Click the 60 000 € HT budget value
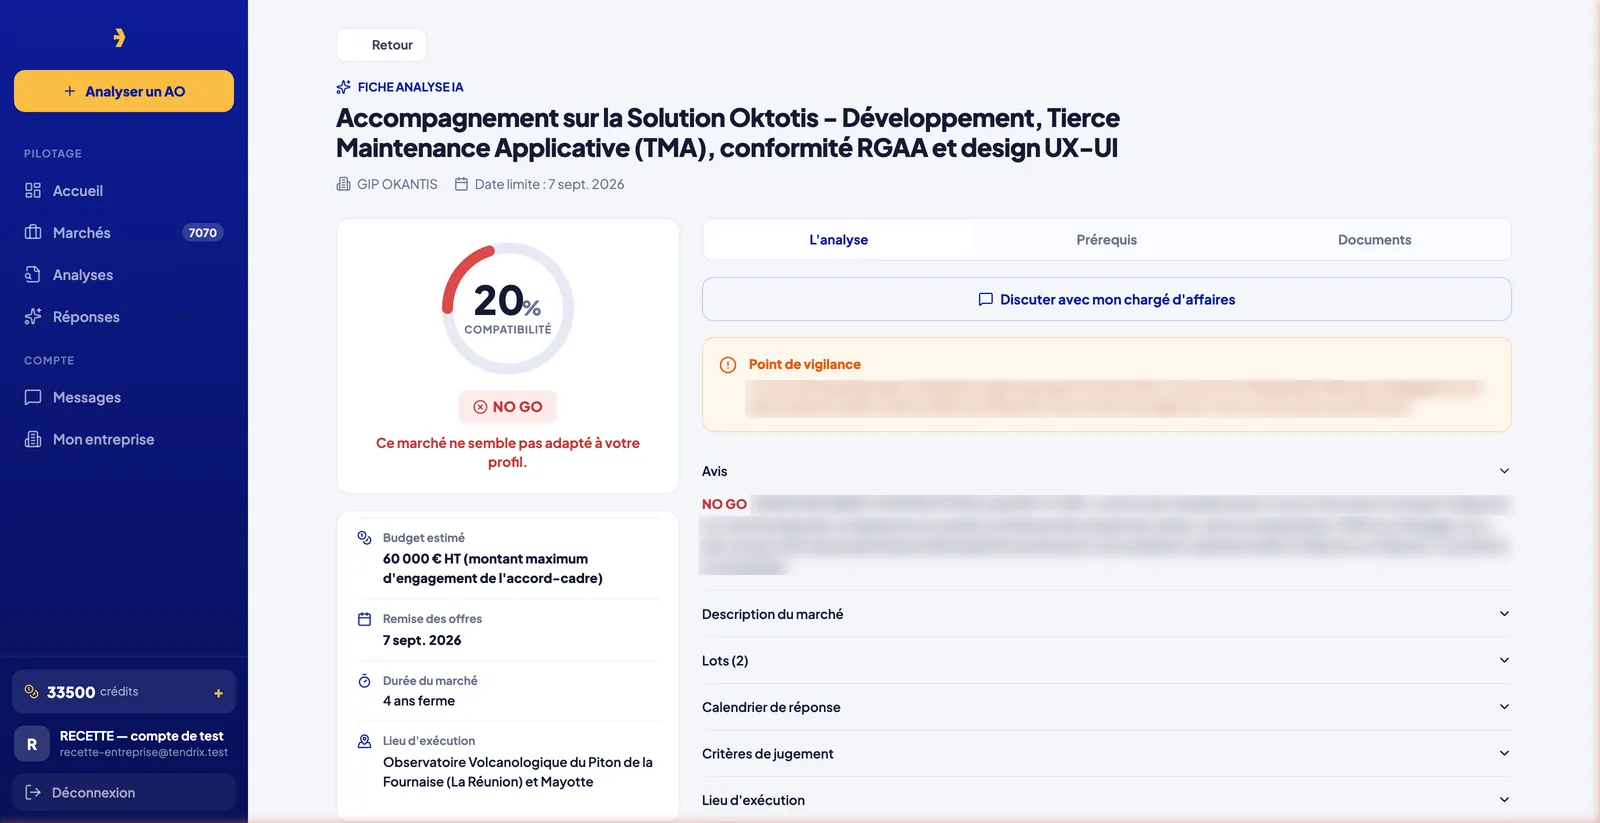Screen dimensions: 1600x823 [x=493, y=568]
